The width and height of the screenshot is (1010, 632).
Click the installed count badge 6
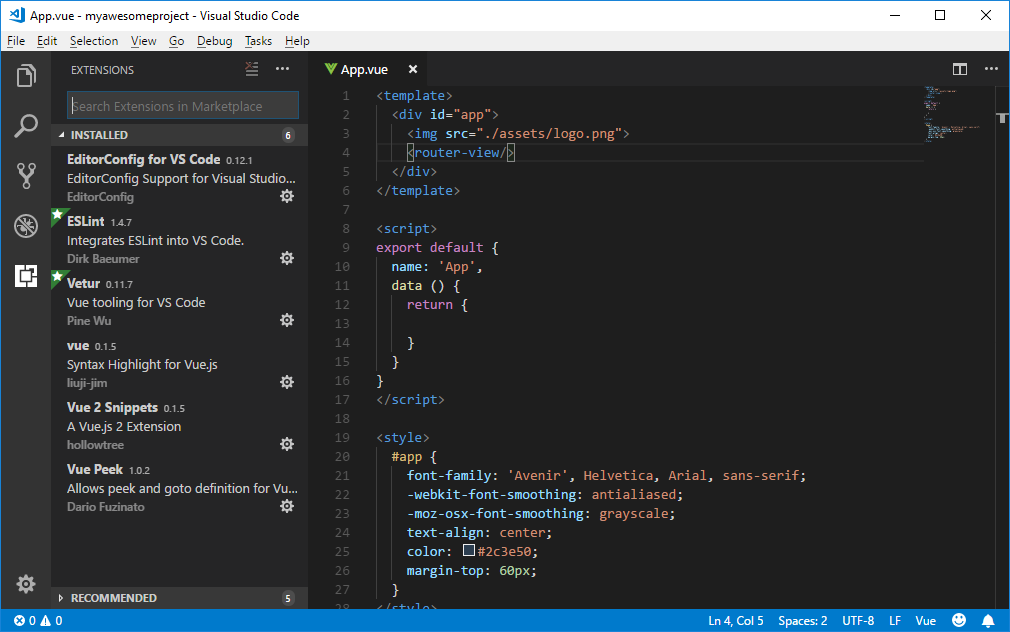pyautogui.click(x=288, y=135)
